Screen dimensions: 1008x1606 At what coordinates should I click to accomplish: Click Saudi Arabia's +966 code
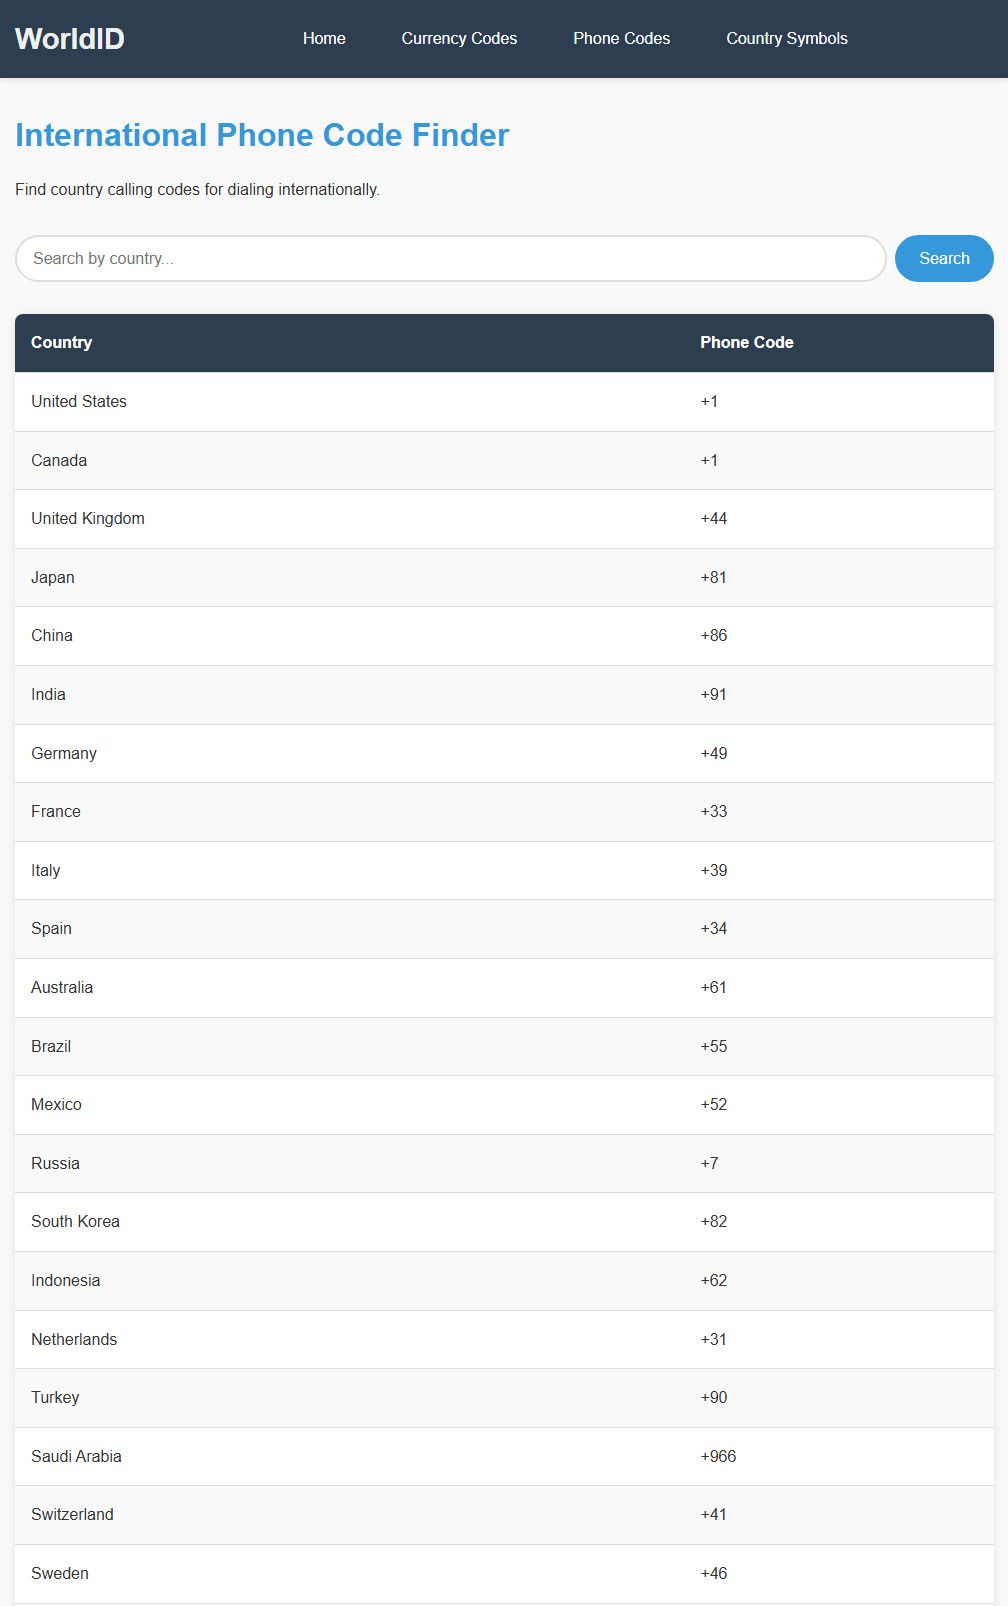click(718, 1457)
